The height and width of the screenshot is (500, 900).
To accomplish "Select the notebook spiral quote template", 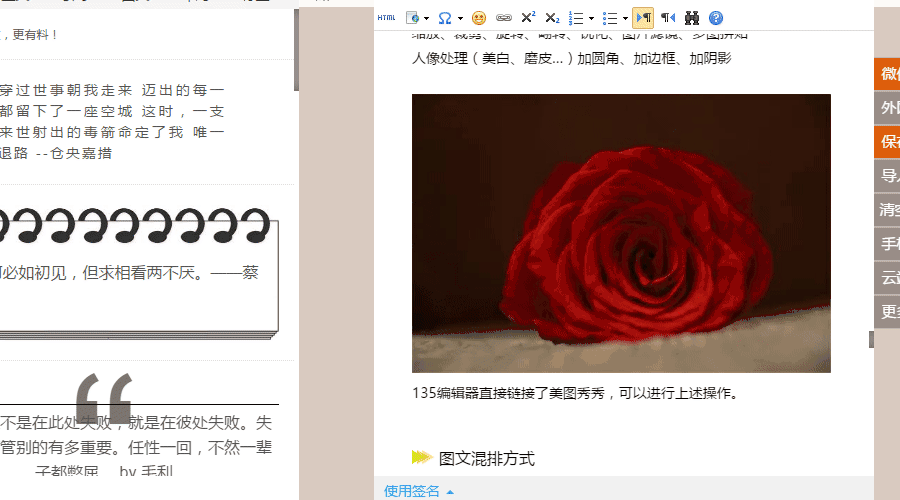I will click(x=138, y=273).
